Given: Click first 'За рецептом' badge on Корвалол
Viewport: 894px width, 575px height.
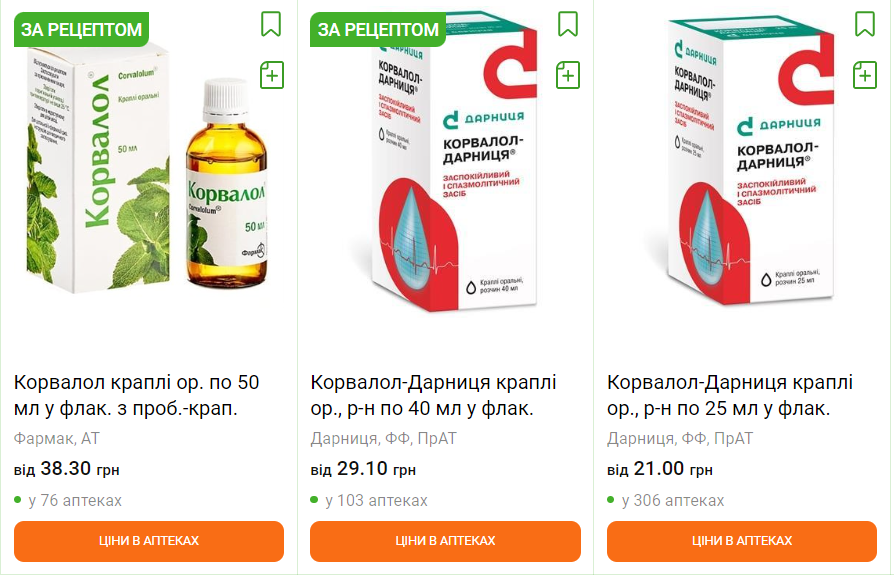Looking at the screenshot, I should pos(82,29).
